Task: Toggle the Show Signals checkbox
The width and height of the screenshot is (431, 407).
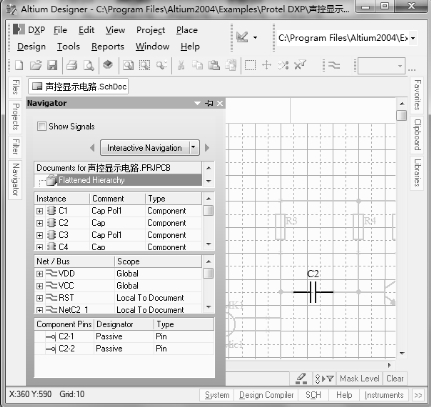Action: coord(42,126)
